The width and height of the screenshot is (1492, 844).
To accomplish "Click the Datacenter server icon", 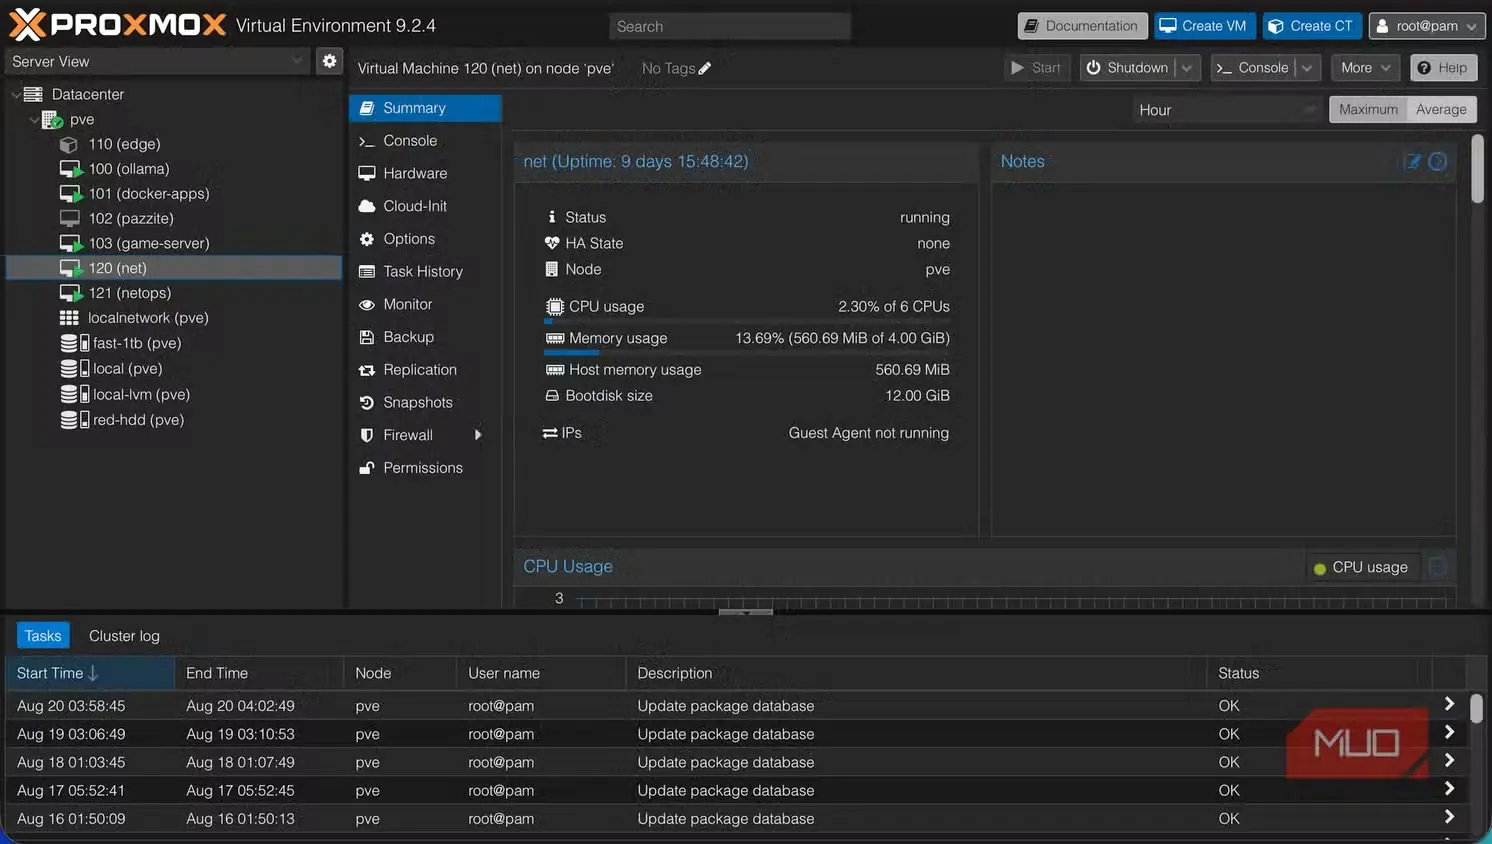I will 33,94.
